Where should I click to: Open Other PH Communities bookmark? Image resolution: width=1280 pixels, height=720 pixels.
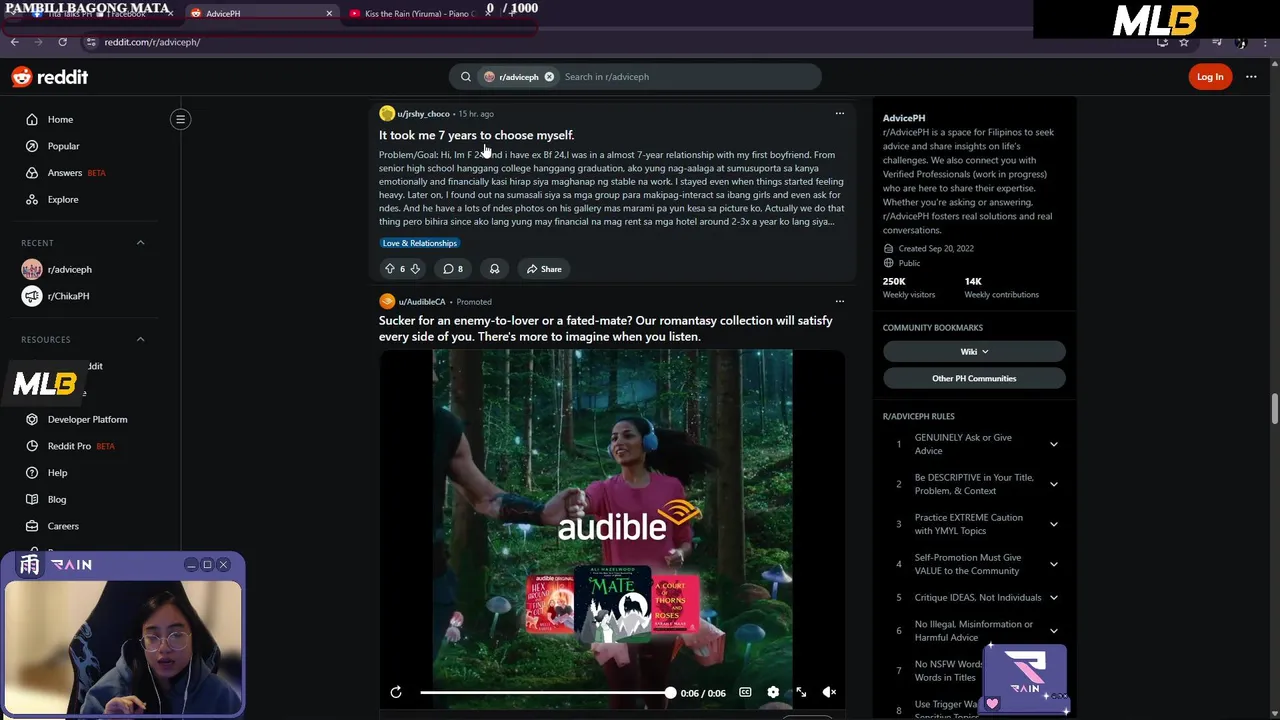974,378
